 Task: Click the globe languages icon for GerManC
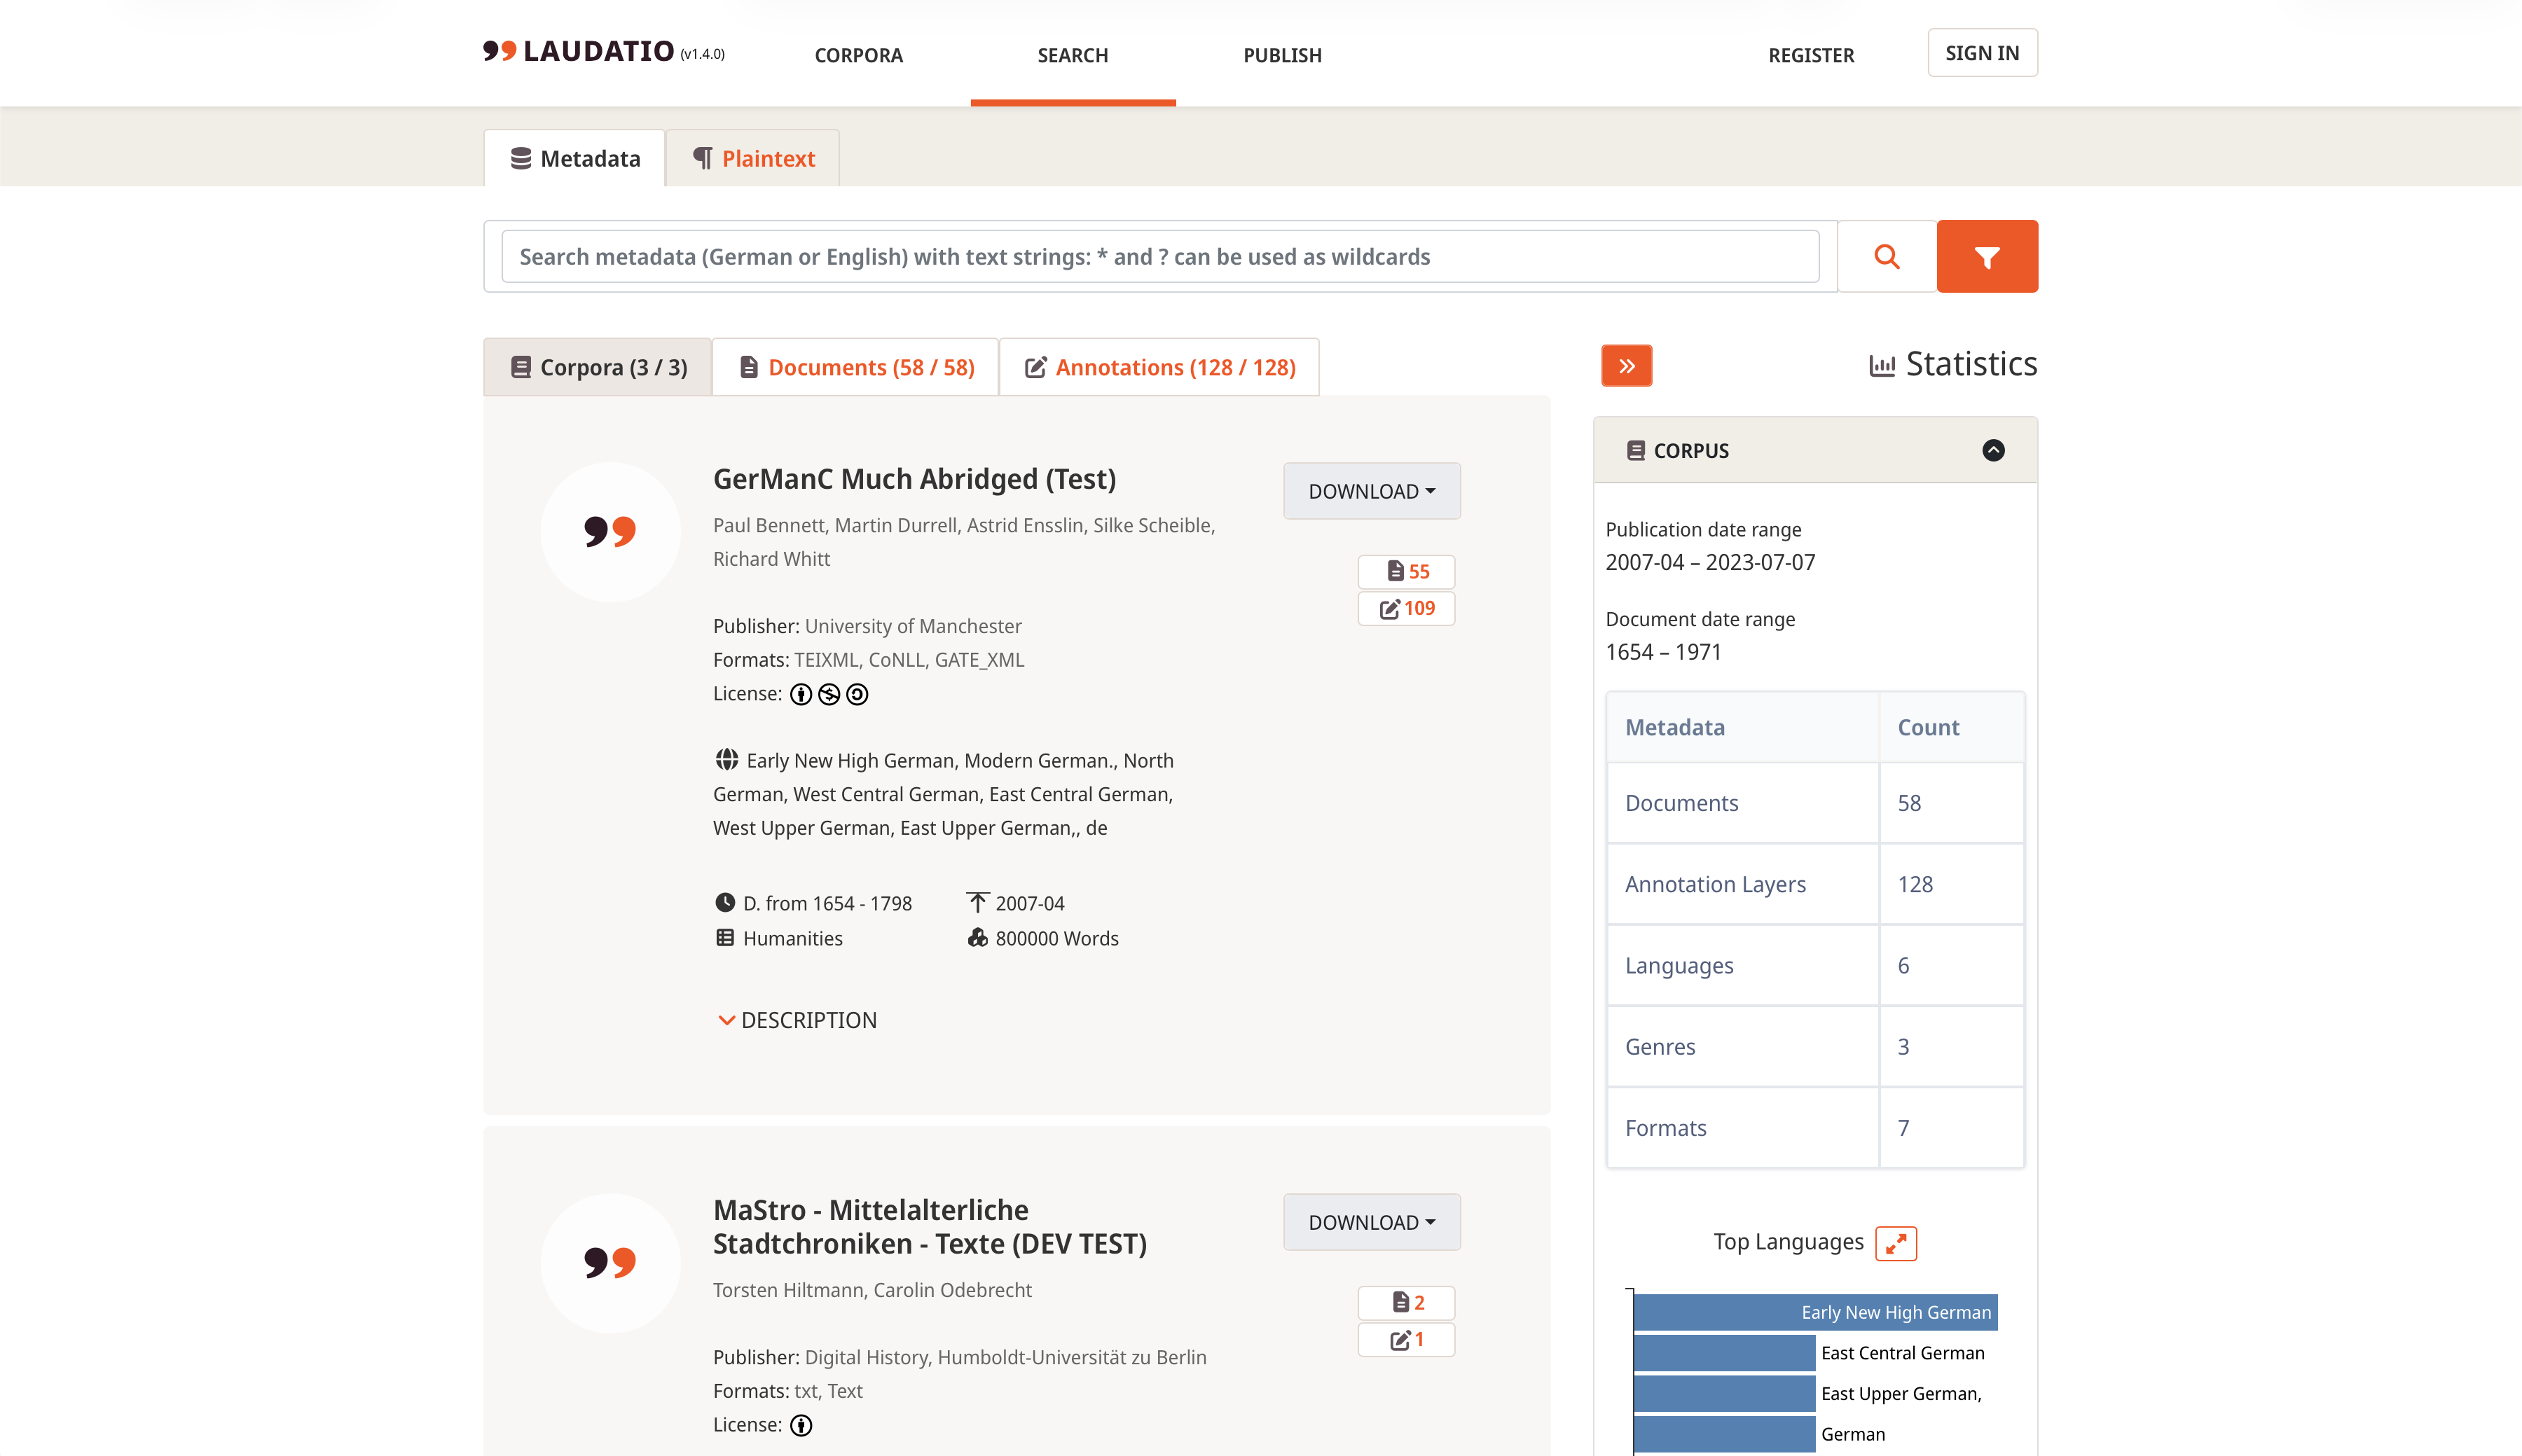pyautogui.click(x=727, y=760)
